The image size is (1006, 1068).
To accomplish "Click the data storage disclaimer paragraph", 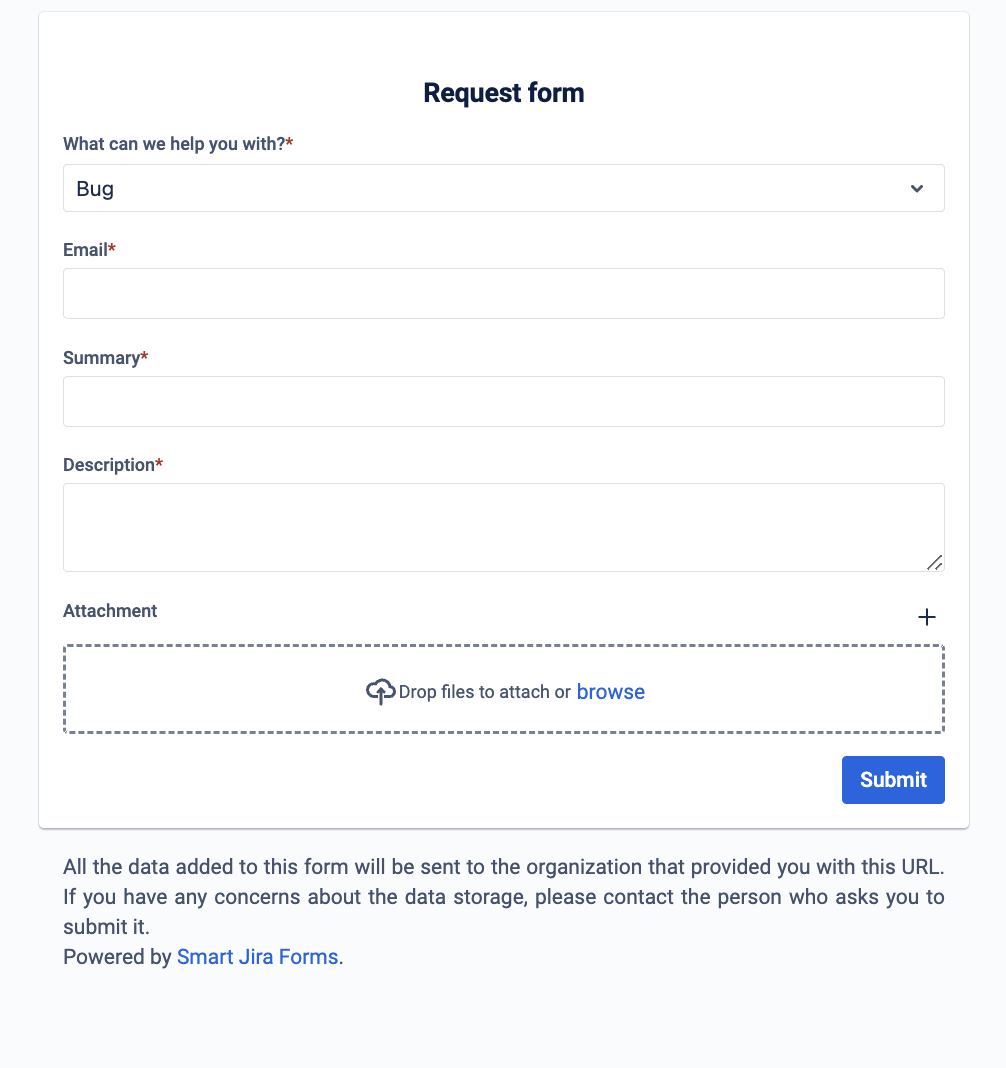I will click(503, 896).
